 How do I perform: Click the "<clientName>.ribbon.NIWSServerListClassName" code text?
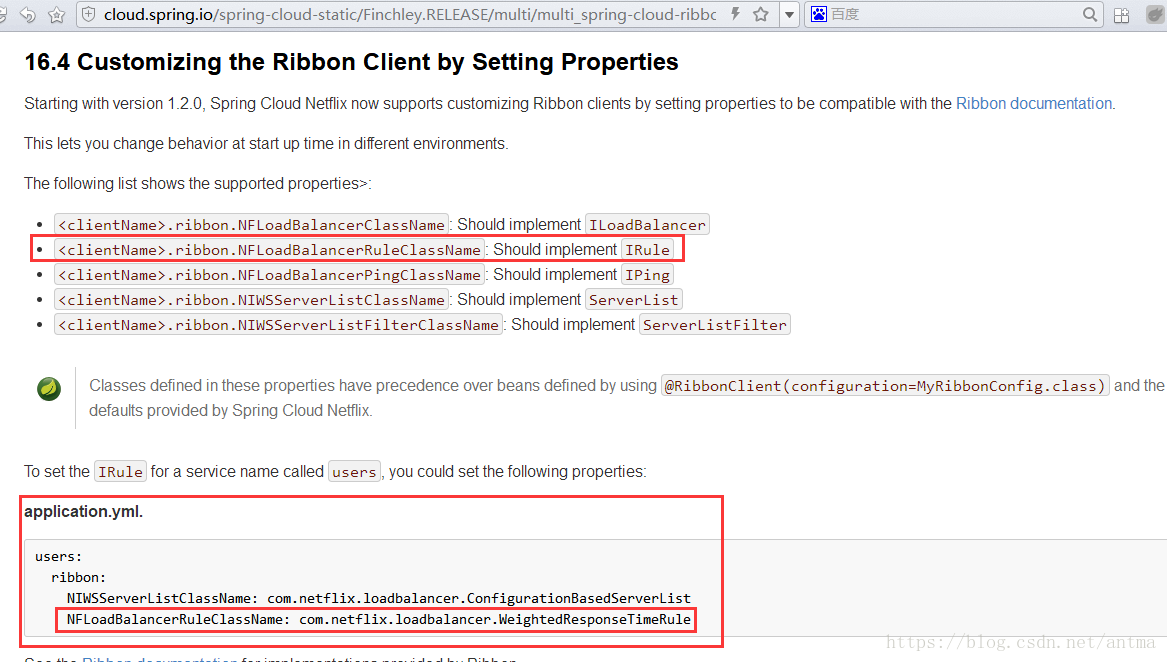click(x=252, y=300)
